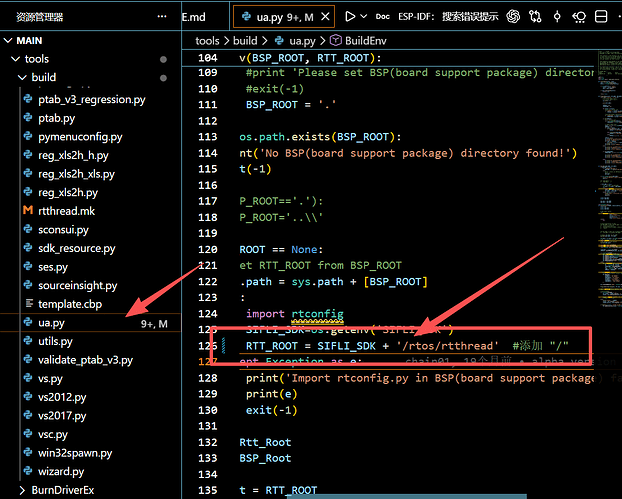The image size is (622, 499).
Task: Switch to the ua.py tab
Action: pyautogui.click(x=284, y=17)
